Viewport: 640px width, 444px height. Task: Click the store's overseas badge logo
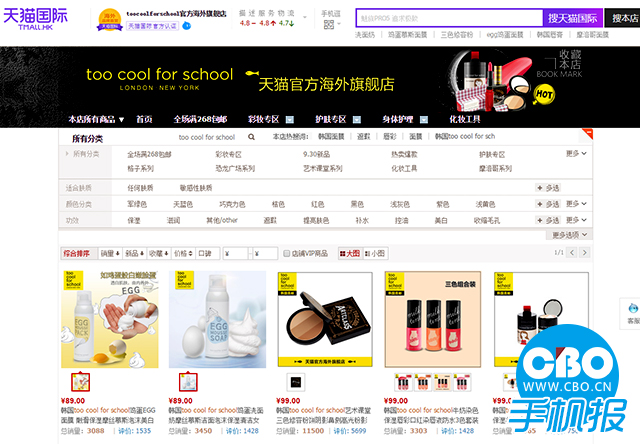tap(109, 20)
